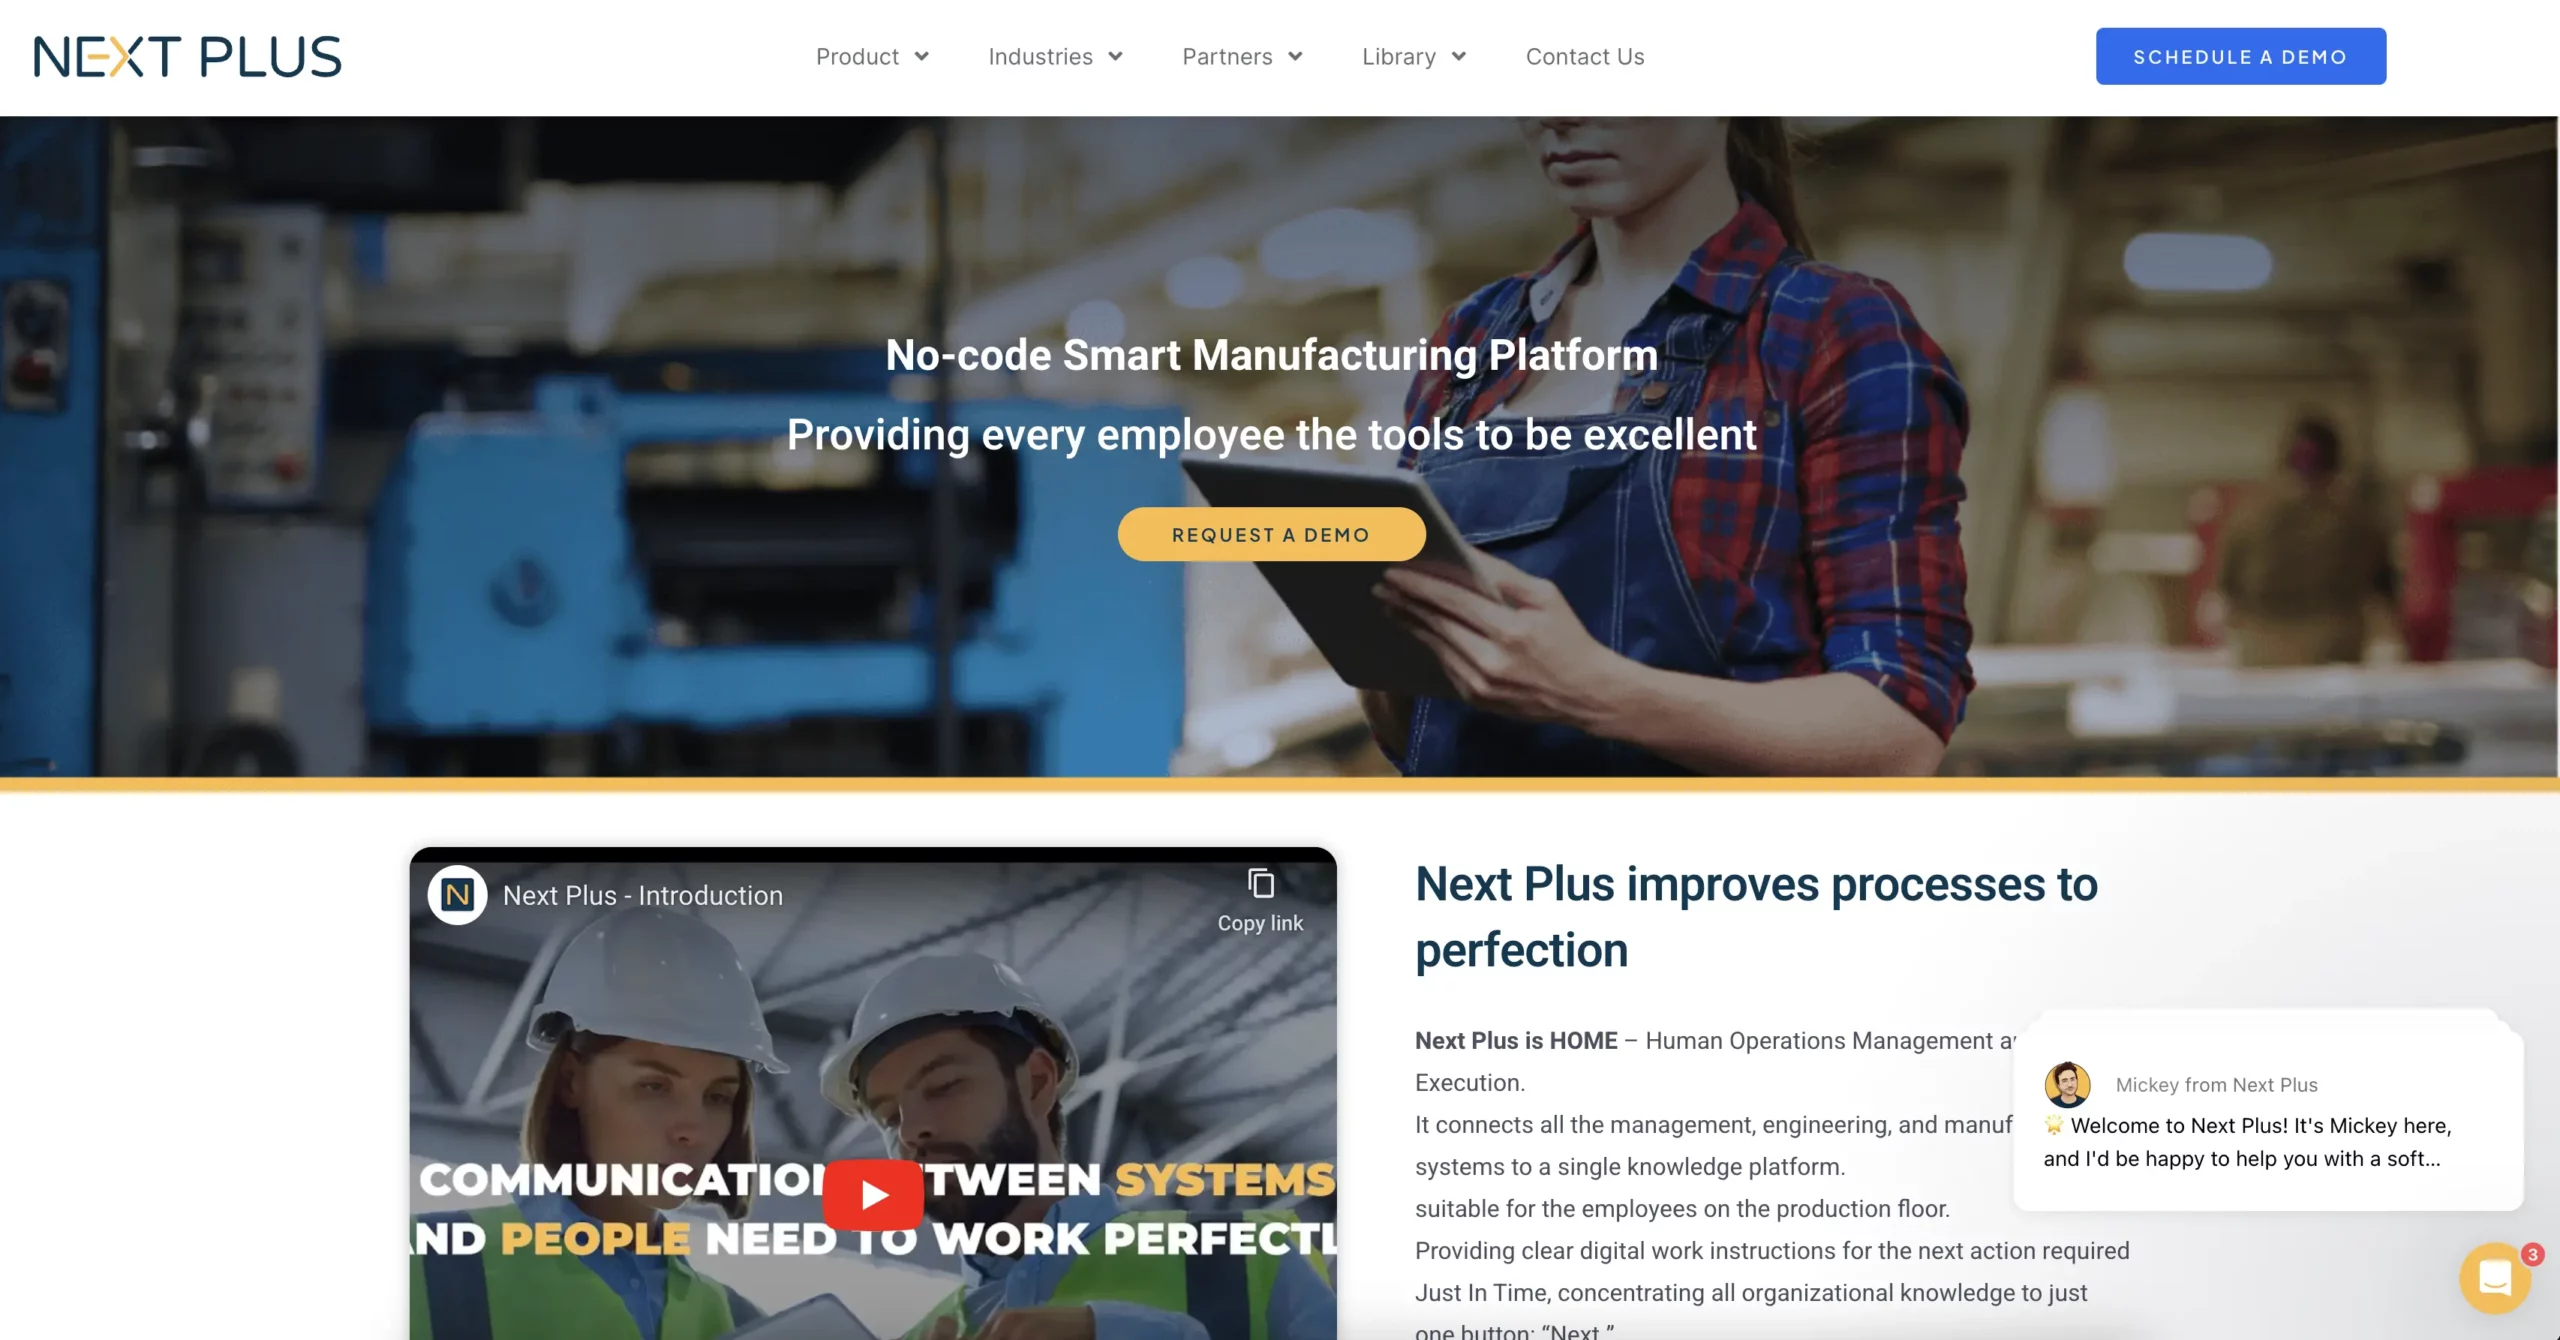Click the Schedule a Demo button
2560x1340 pixels.
(x=2240, y=54)
